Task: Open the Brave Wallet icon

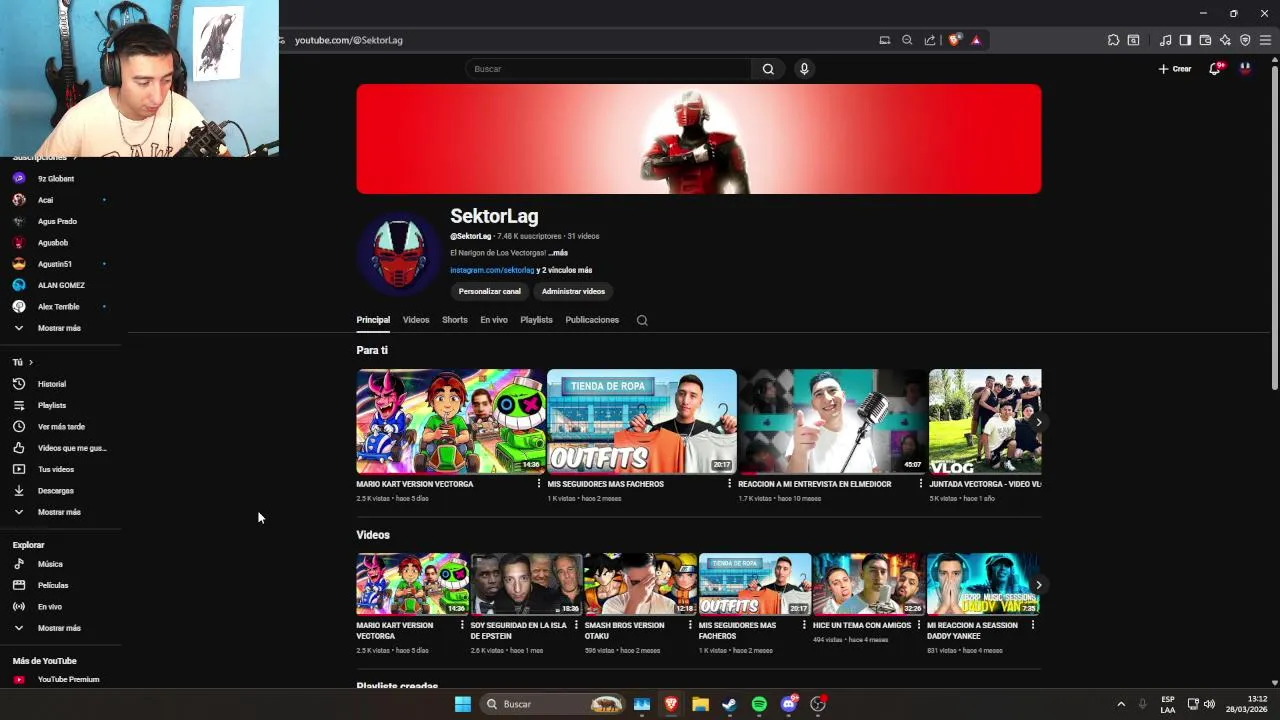Action: click(1205, 40)
